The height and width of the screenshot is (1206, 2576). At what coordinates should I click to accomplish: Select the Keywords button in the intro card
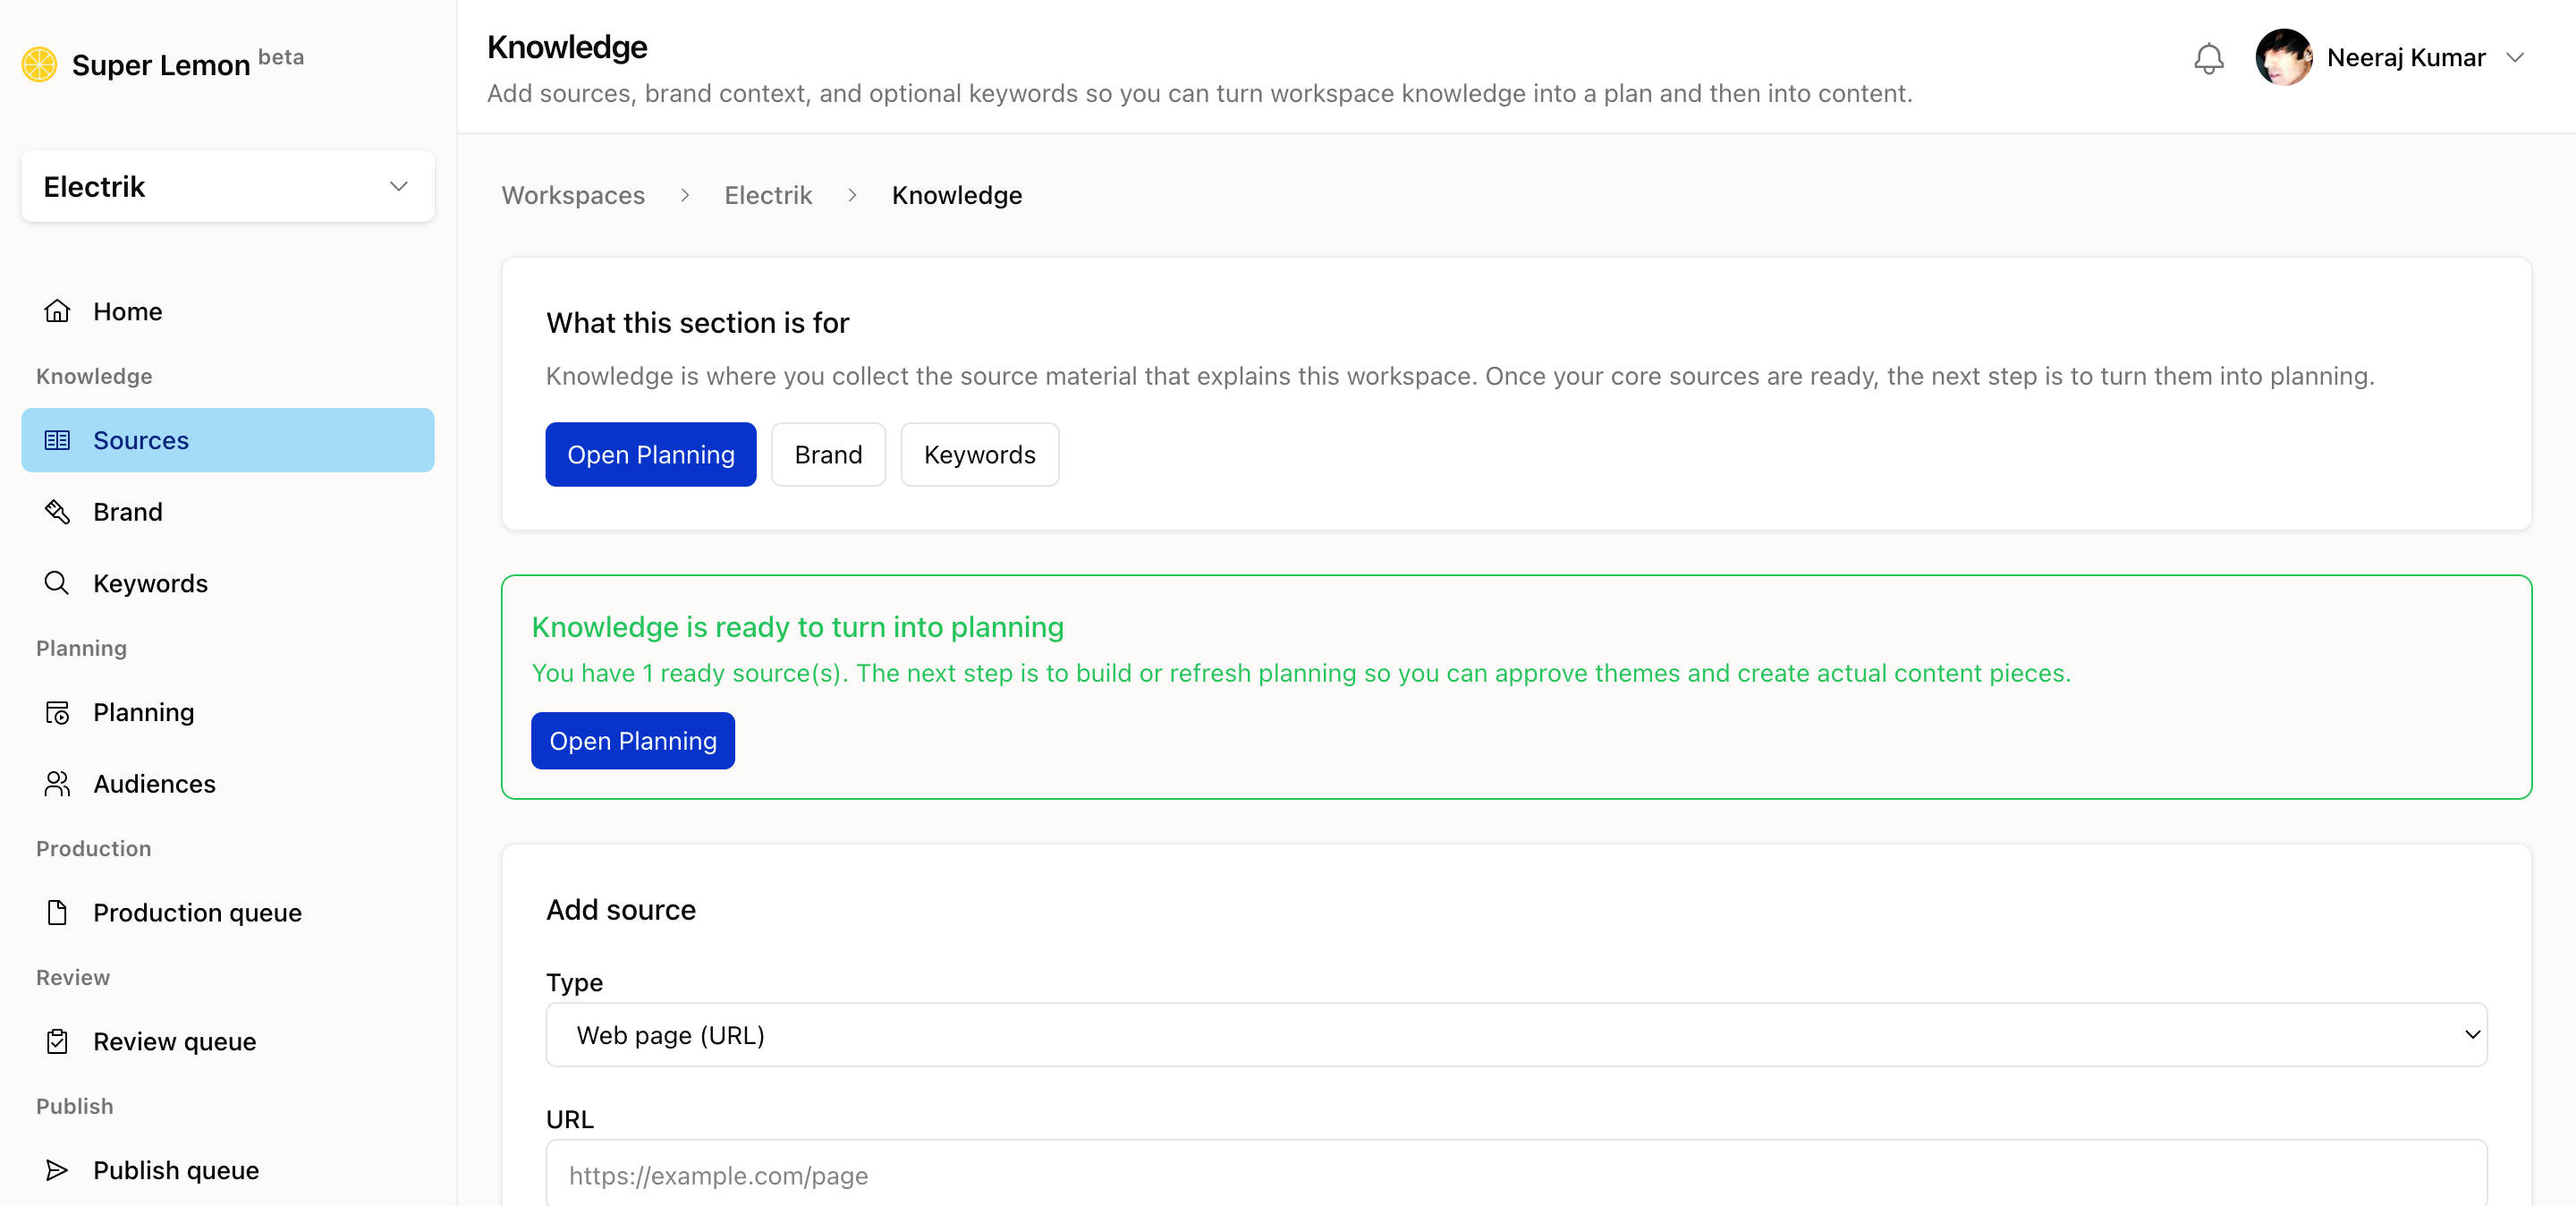[x=979, y=454]
